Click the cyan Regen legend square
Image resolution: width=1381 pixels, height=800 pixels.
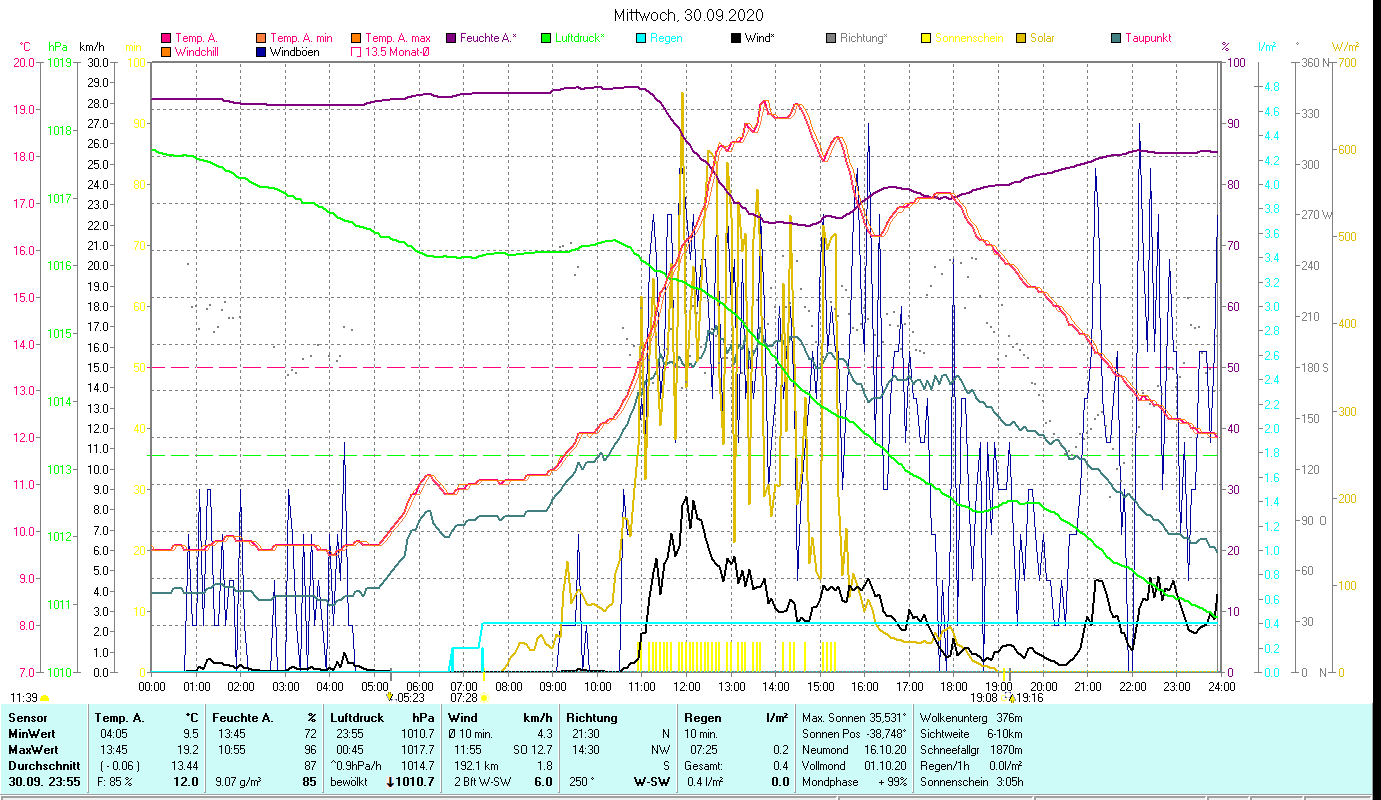point(641,38)
